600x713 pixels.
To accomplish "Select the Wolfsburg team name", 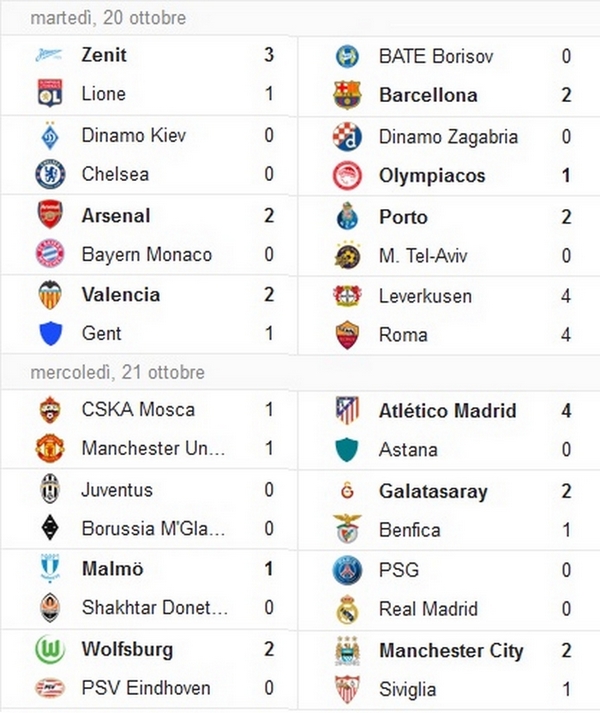I will [127, 649].
